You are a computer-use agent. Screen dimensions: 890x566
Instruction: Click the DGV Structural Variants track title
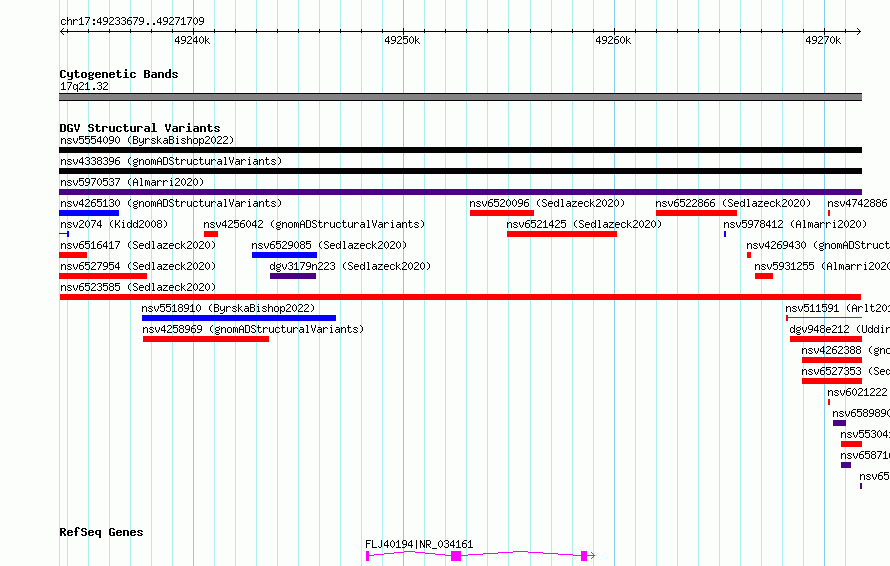[140, 128]
